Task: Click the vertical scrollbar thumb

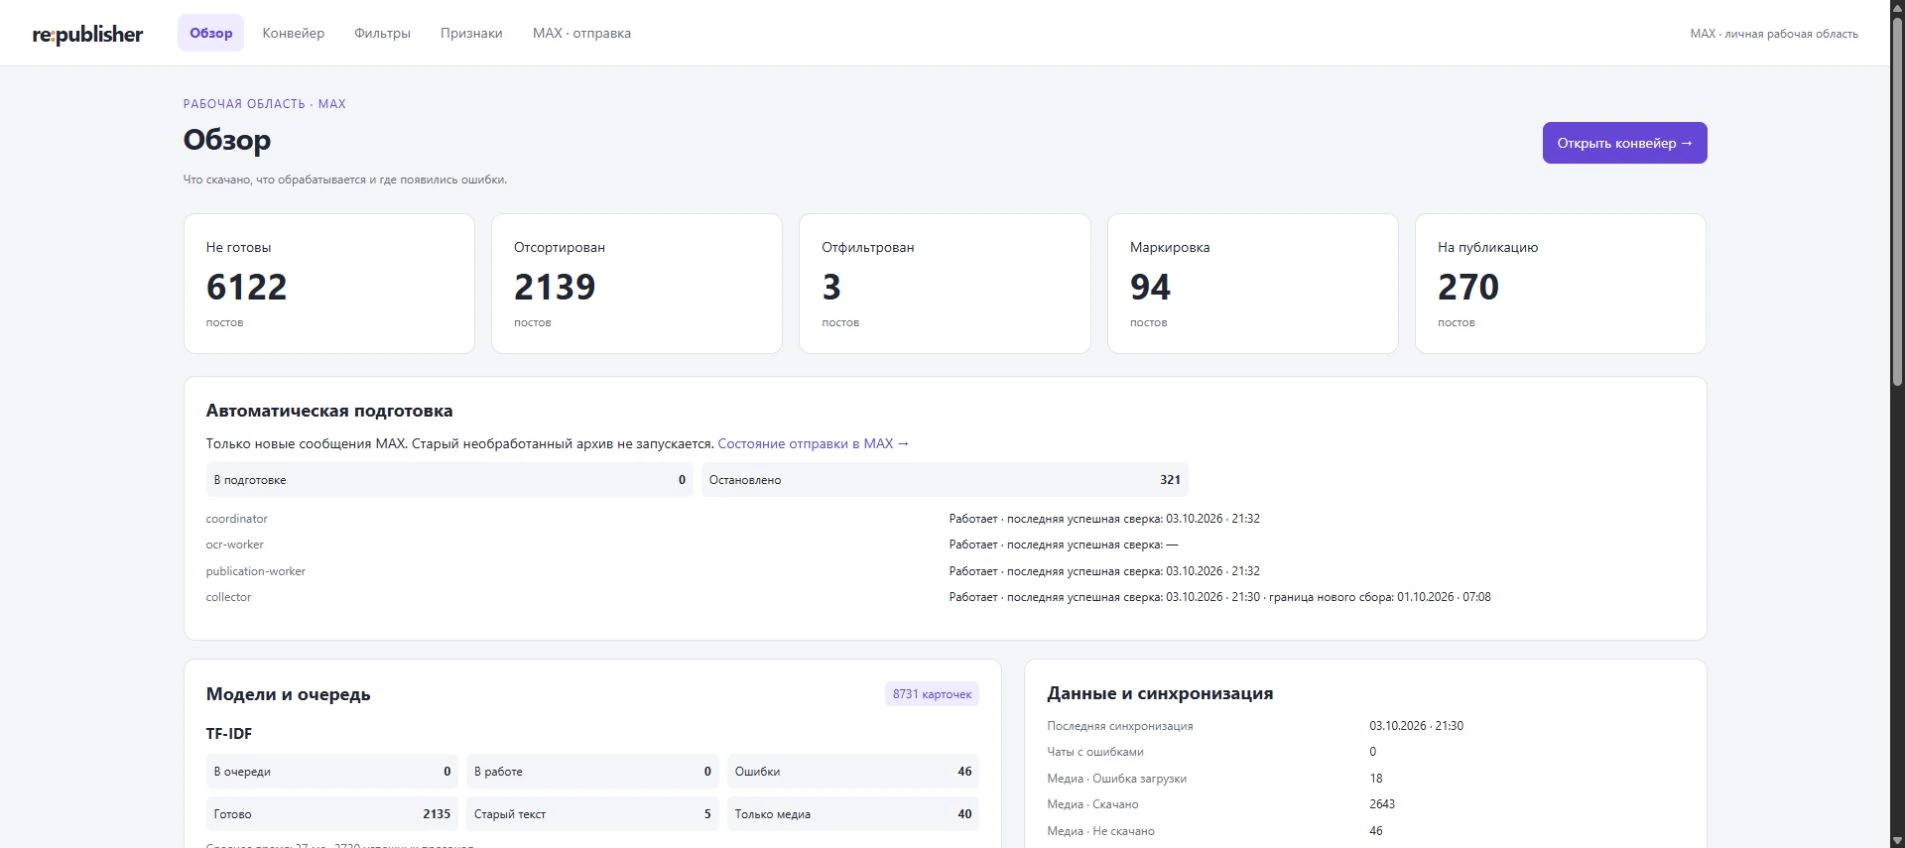Action: (x=1897, y=200)
